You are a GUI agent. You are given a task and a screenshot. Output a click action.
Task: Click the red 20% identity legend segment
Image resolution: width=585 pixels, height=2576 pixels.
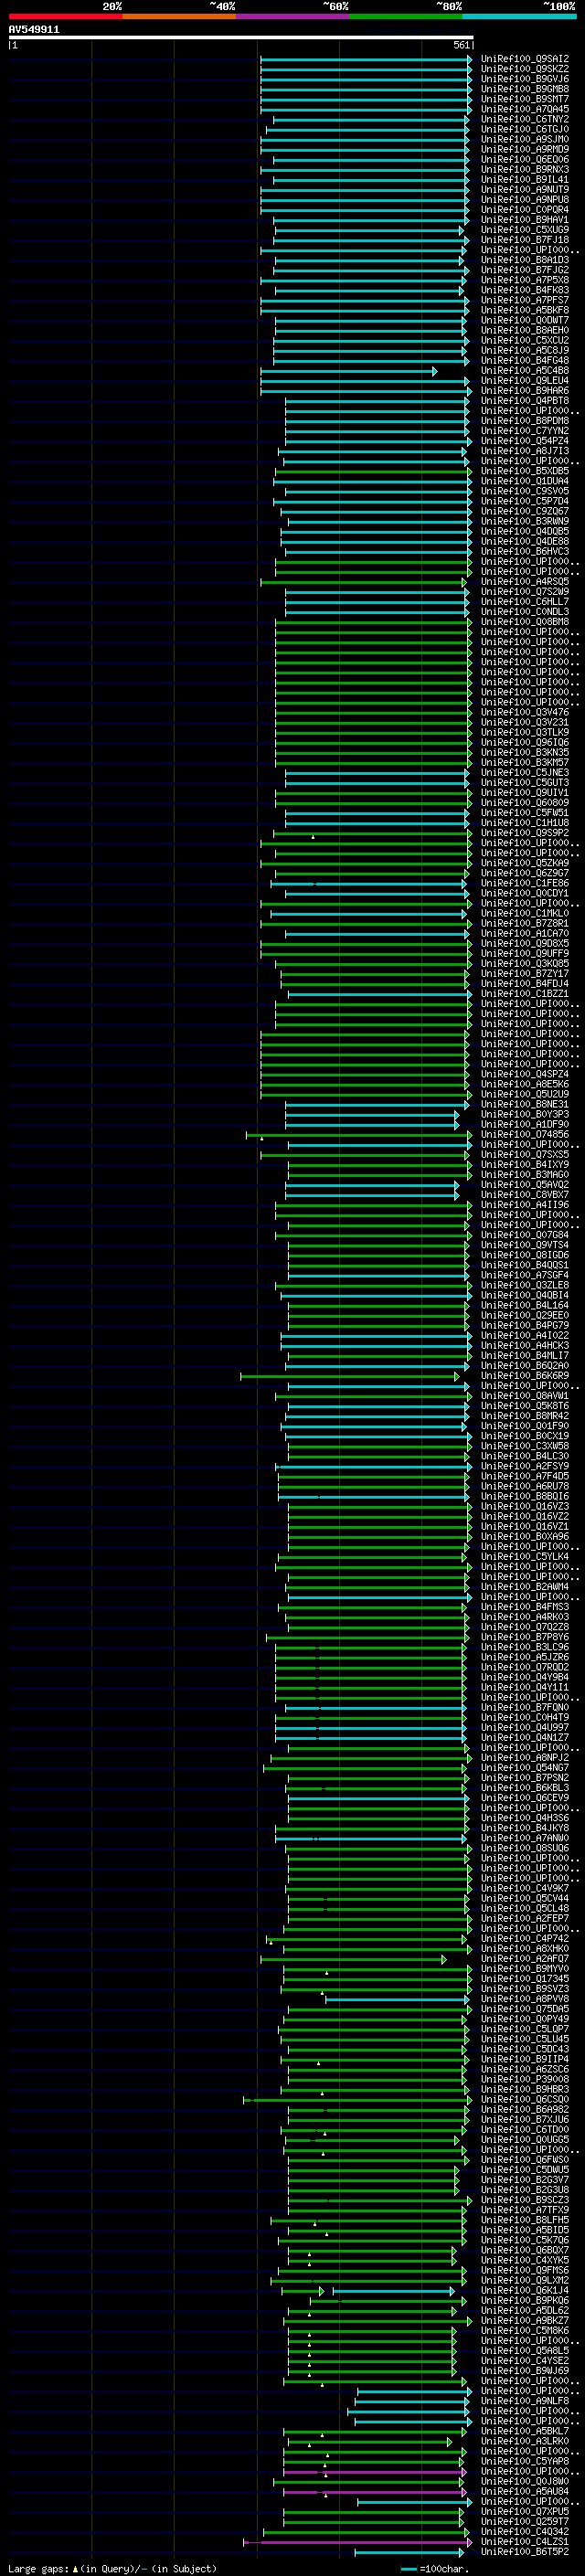click(x=66, y=16)
